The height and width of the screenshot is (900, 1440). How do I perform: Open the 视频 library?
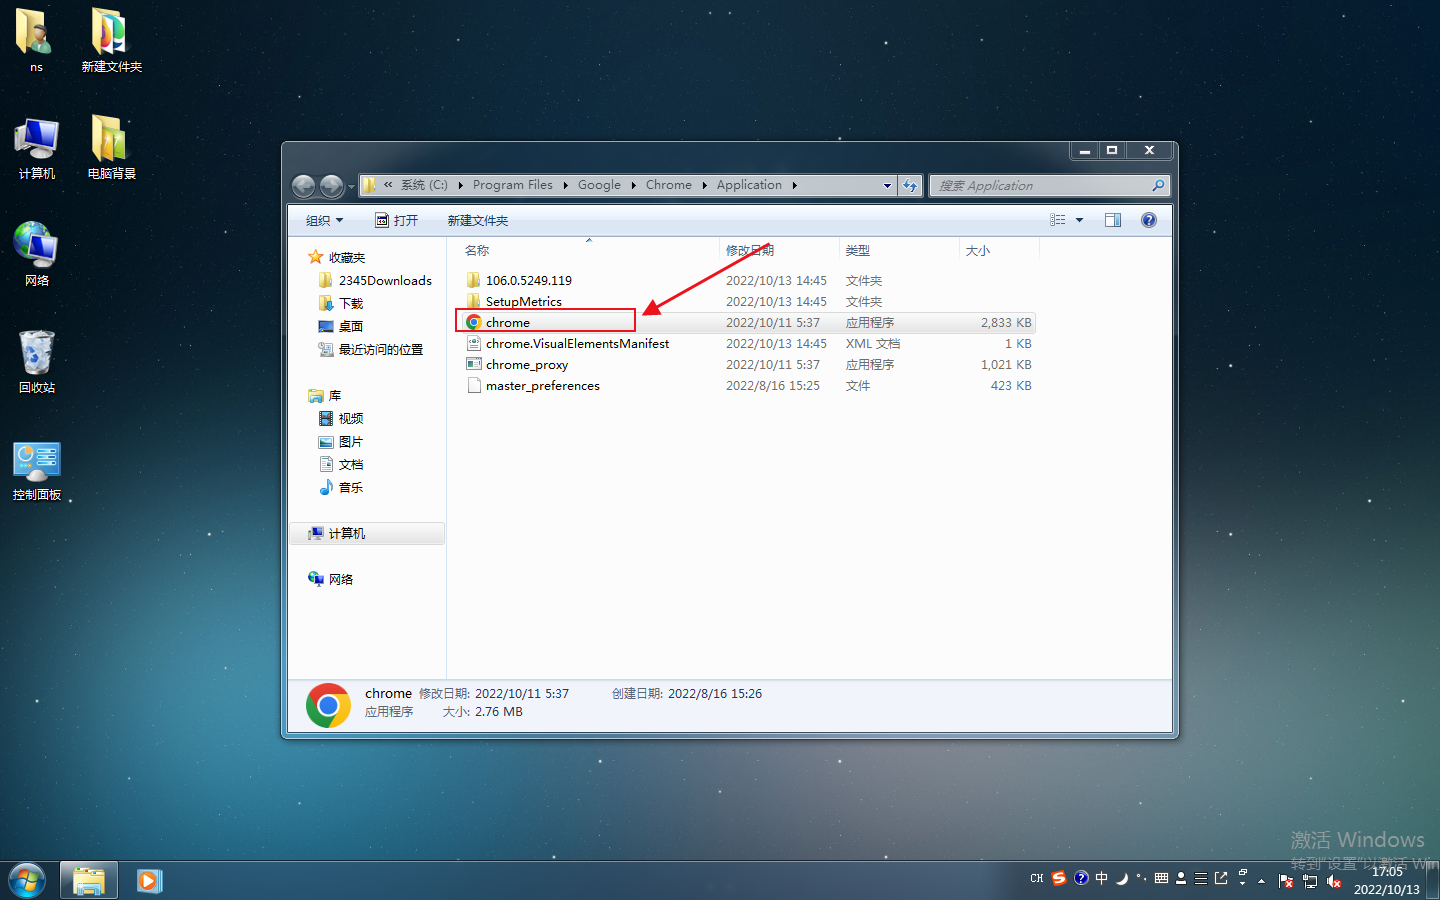(x=341, y=418)
